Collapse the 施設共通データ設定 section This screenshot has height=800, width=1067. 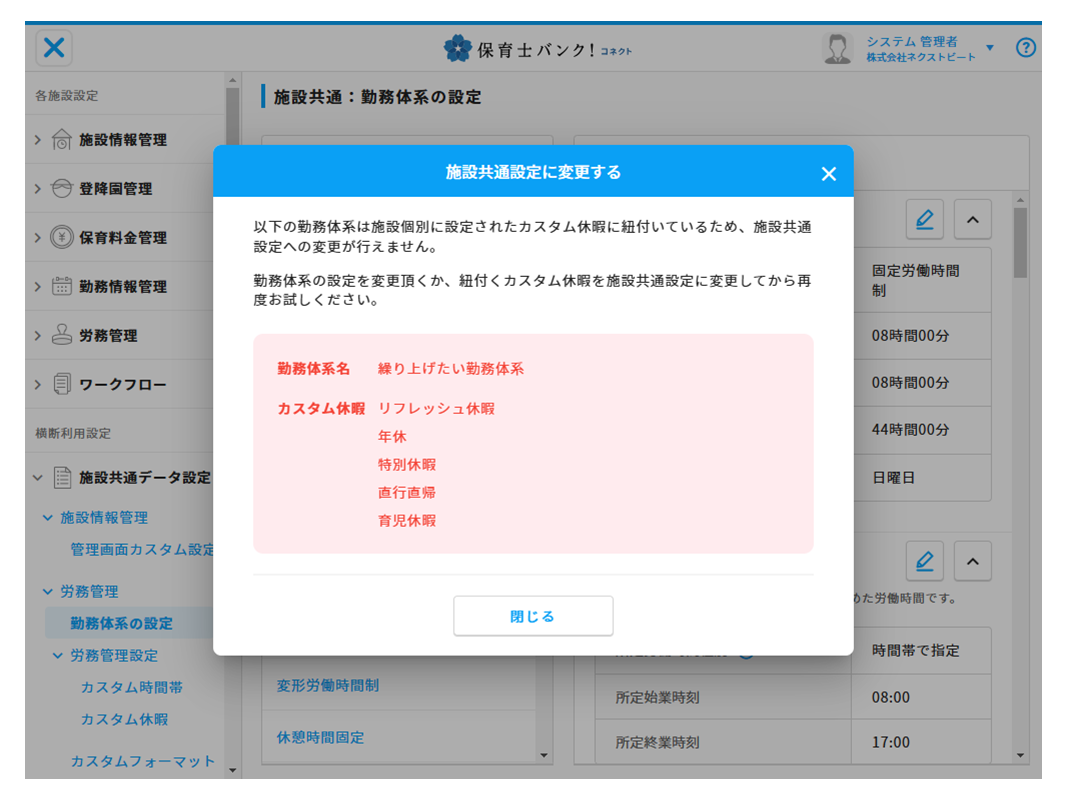coord(38,478)
